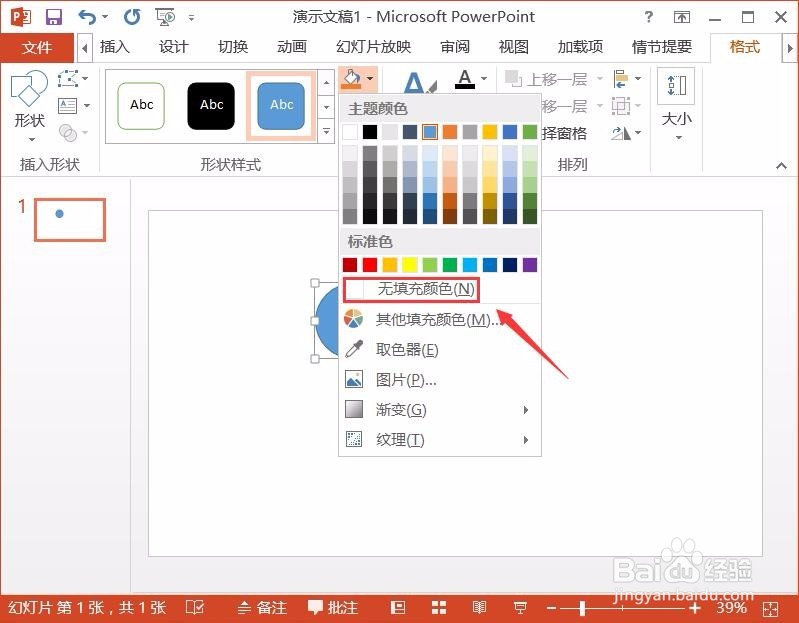Click the WordArt quick styles A icon

419,83
